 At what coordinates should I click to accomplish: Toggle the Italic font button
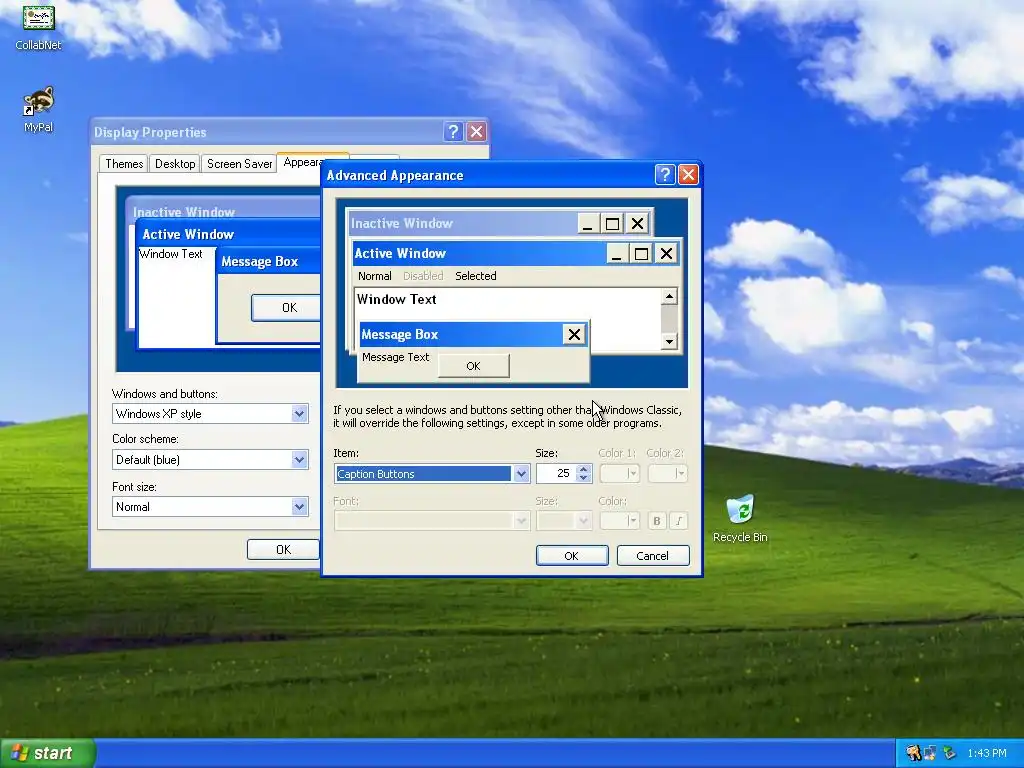679,520
